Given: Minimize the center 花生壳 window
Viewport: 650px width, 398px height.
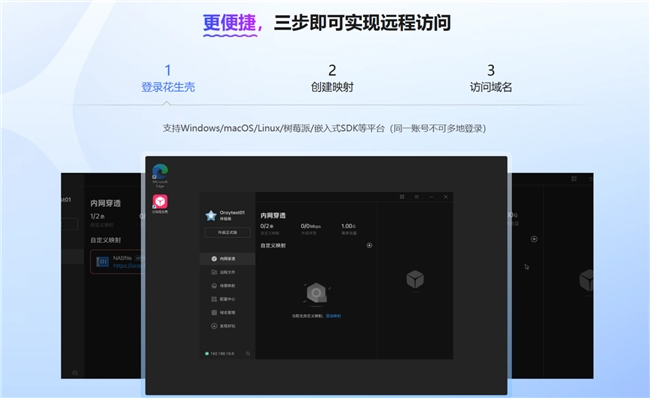Looking at the screenshot, I should 431,197.
